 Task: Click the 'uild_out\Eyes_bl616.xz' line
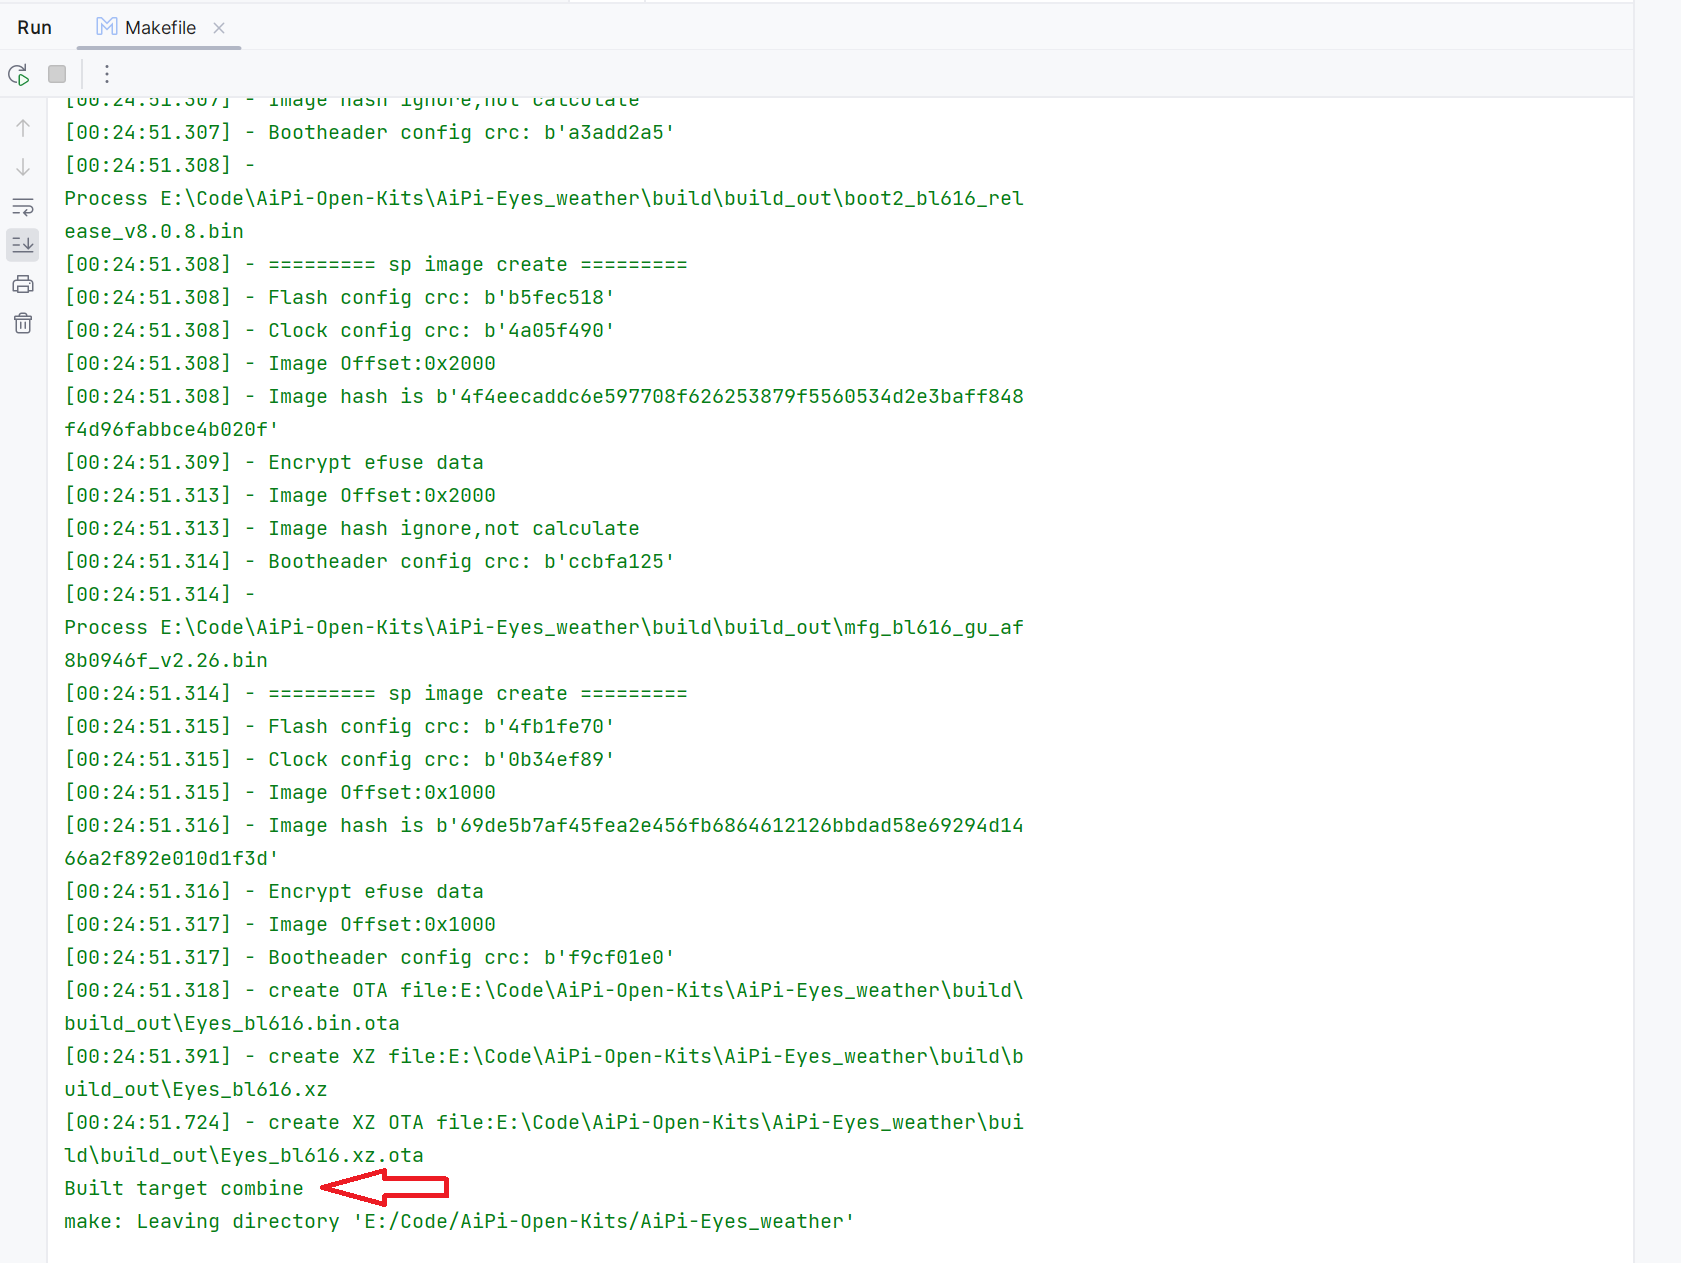pyautogui.click(x=196, y=1089)
